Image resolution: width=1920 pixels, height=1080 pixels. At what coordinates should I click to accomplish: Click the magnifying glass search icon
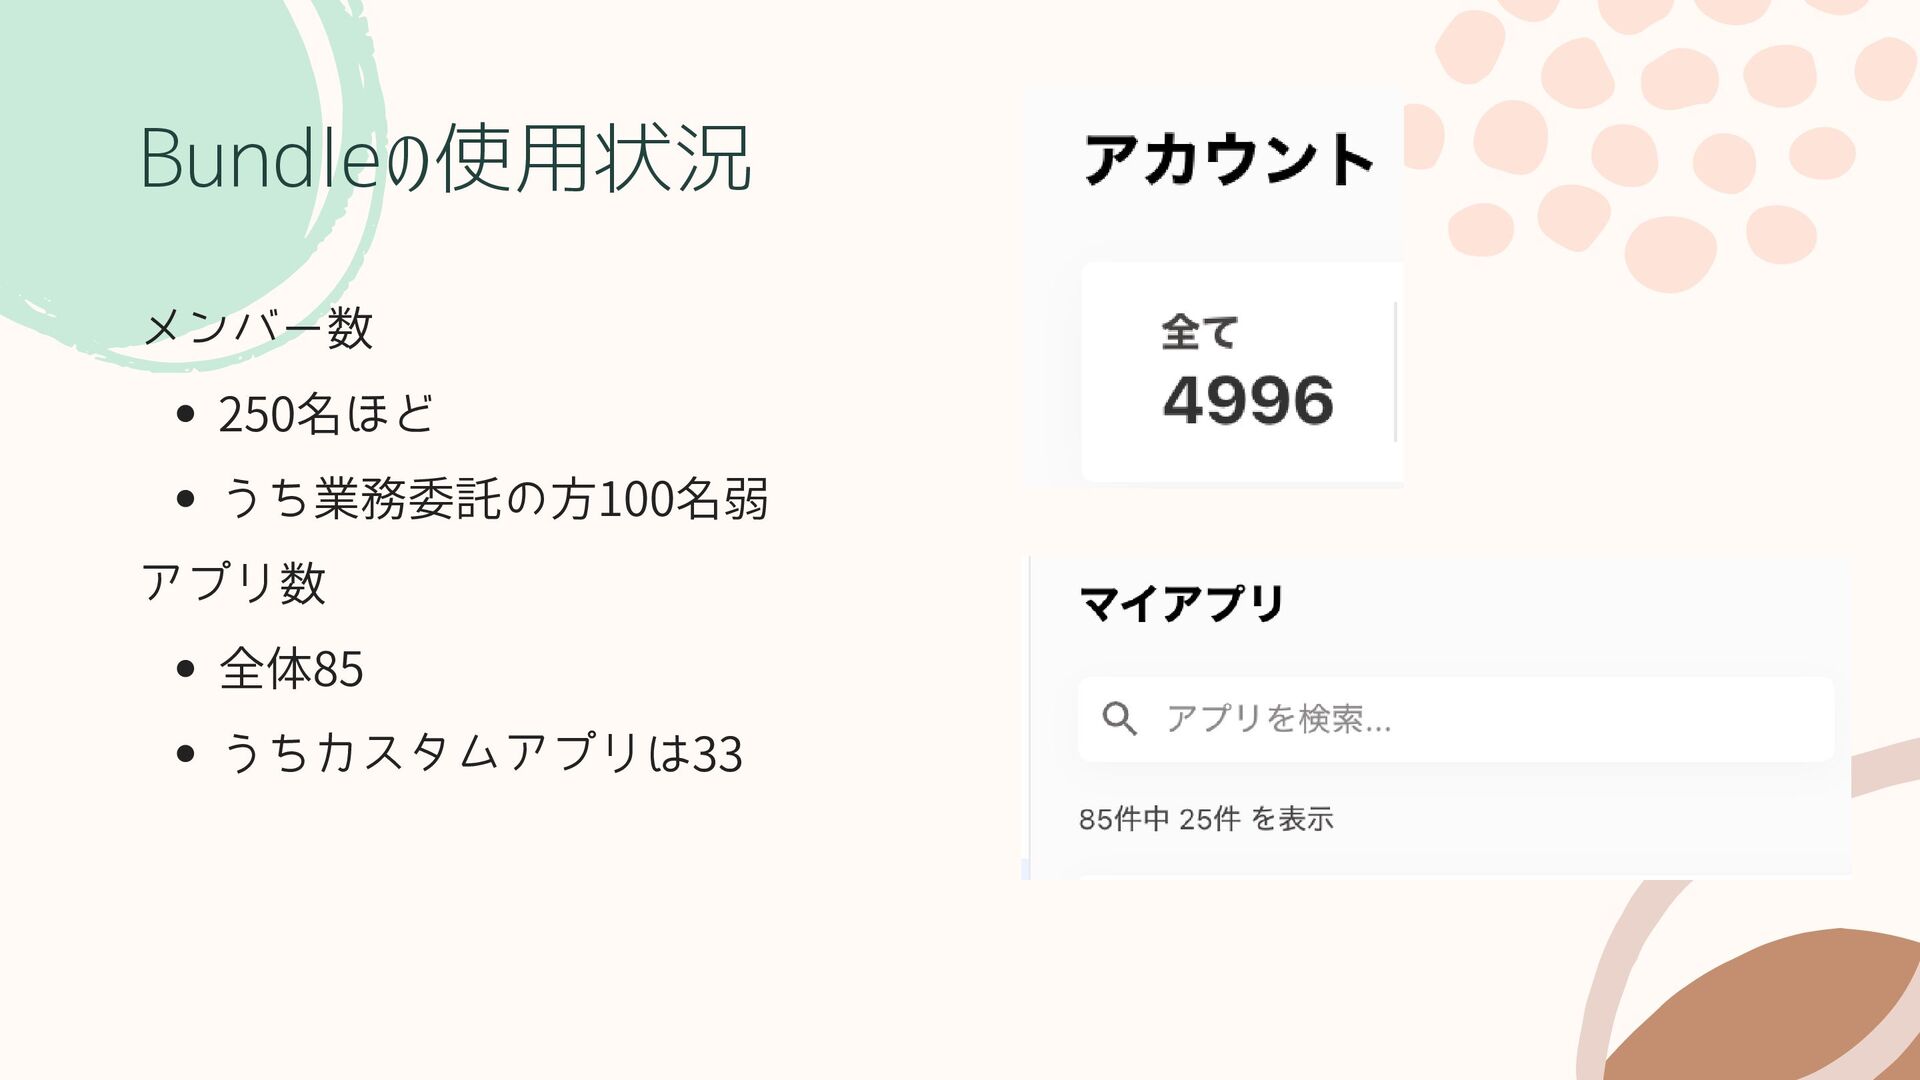(1119, 718)
